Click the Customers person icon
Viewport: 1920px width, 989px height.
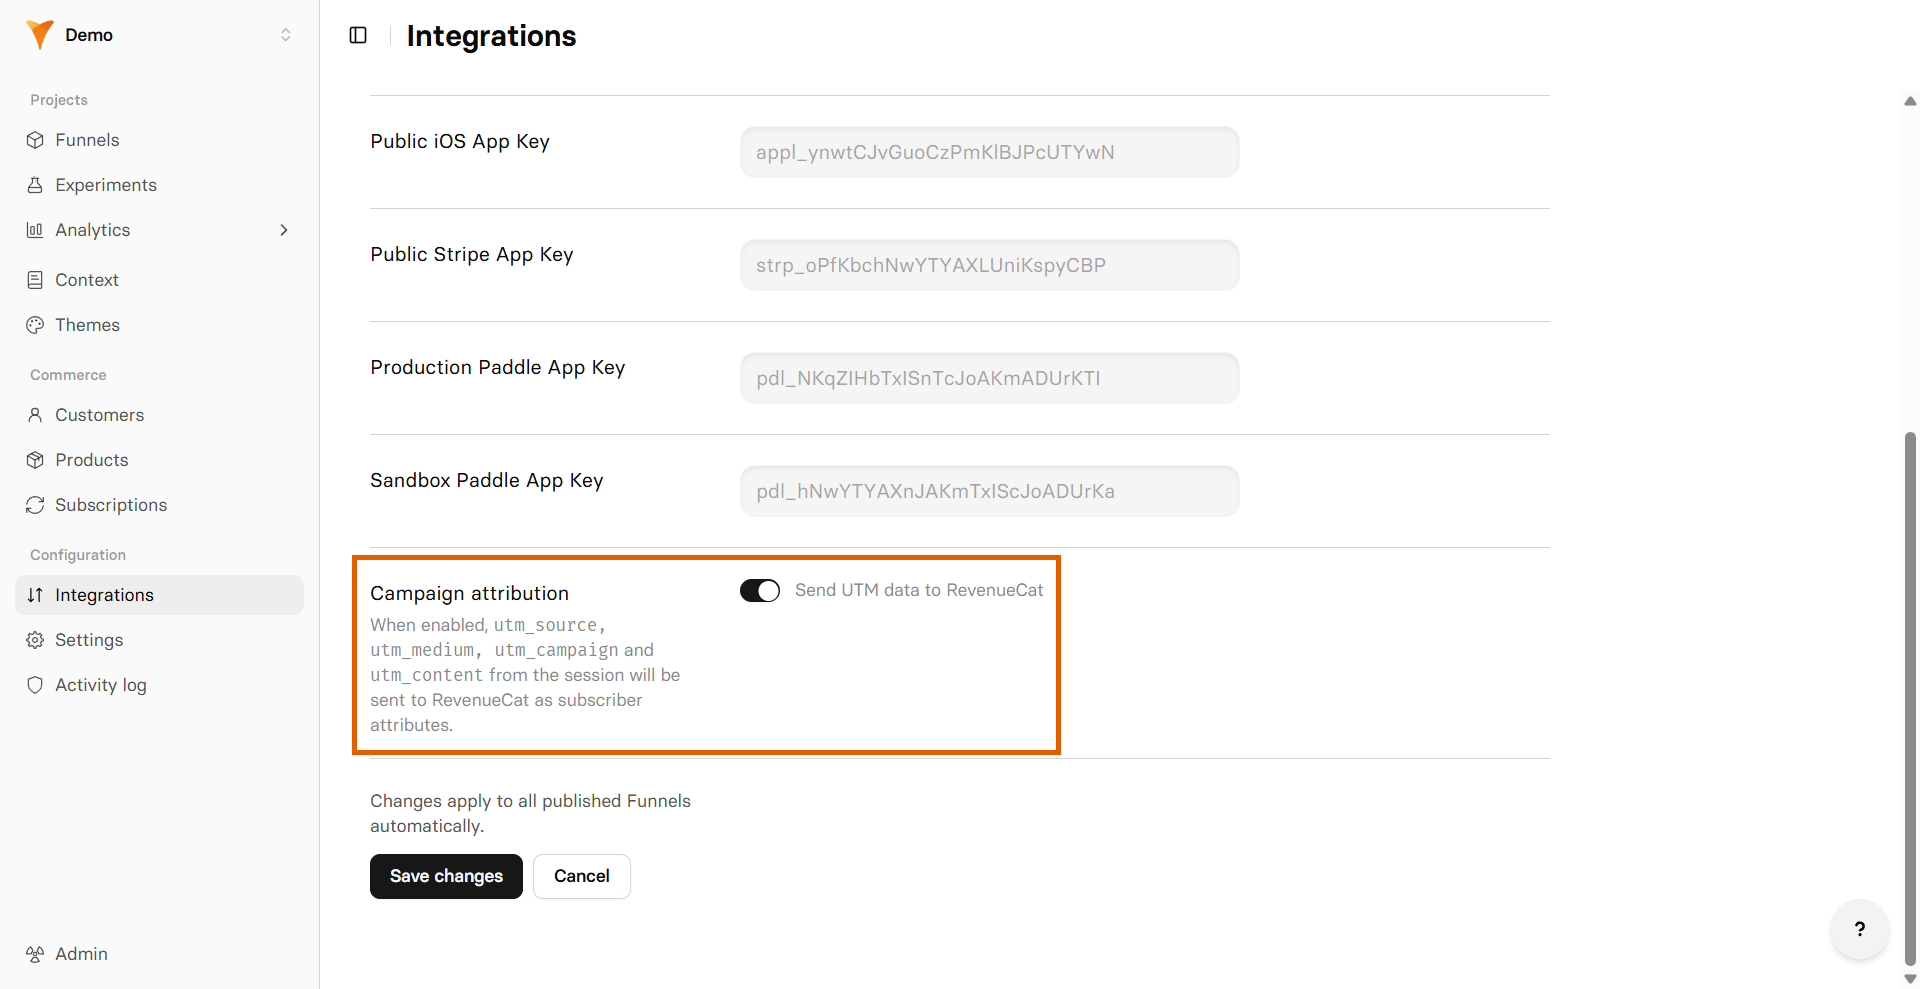[x=35, y=415]
